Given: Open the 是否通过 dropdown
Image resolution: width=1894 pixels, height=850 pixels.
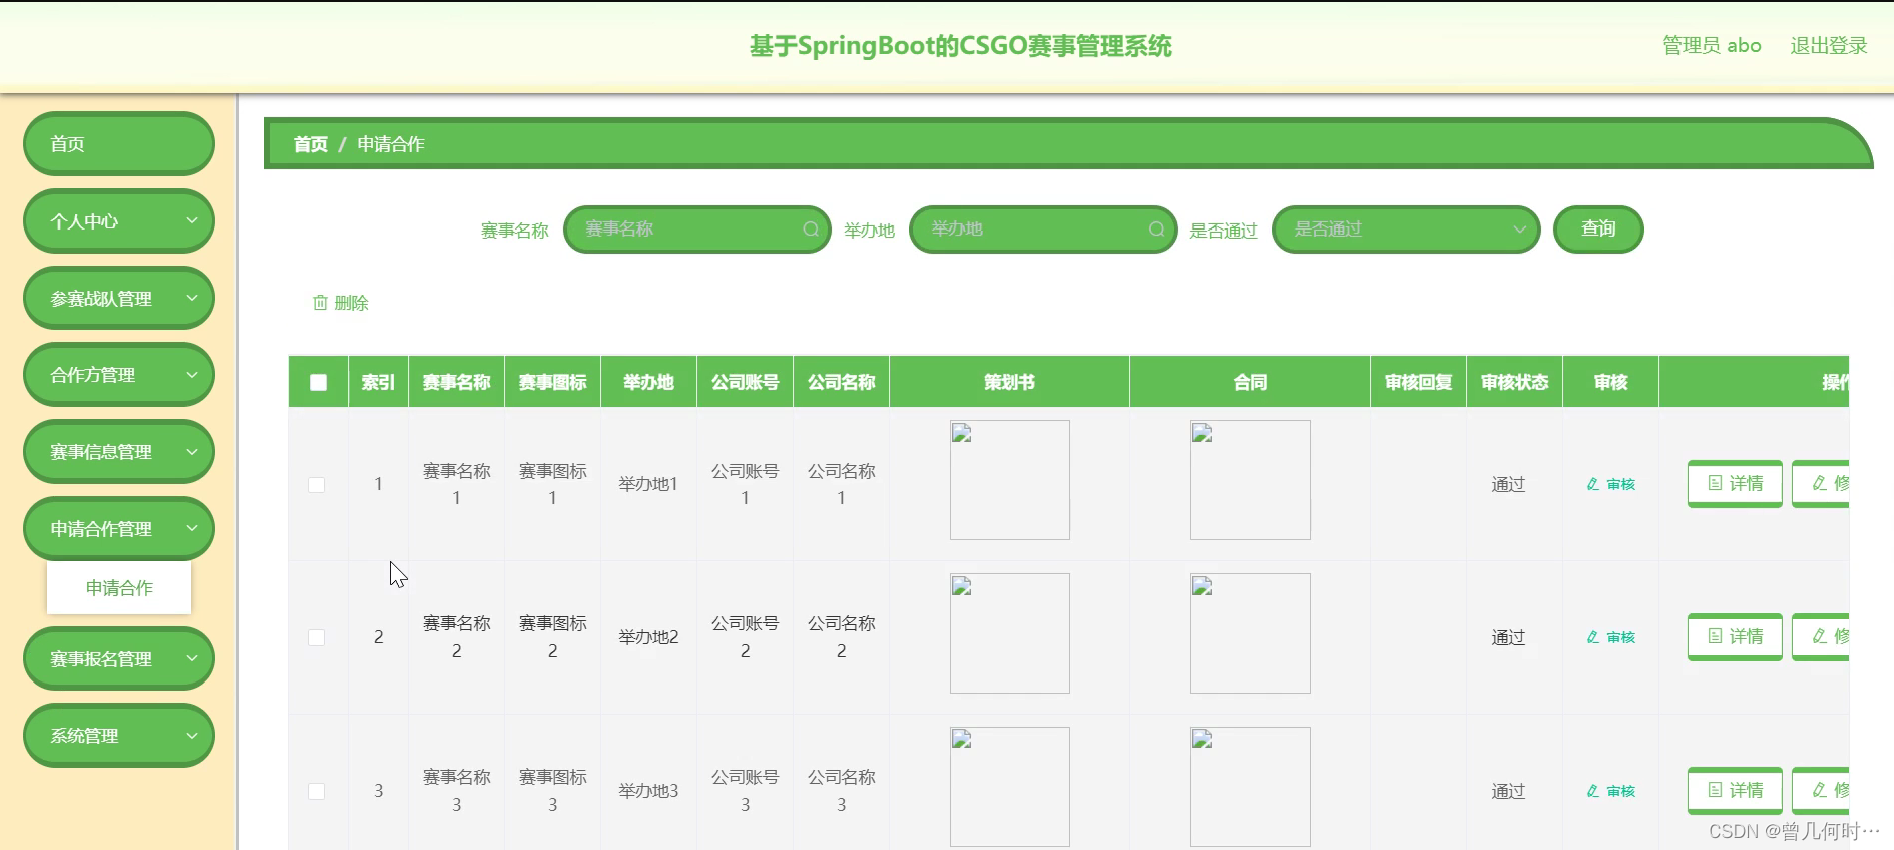Looking at the screenshot, I should click(1406, 229).
